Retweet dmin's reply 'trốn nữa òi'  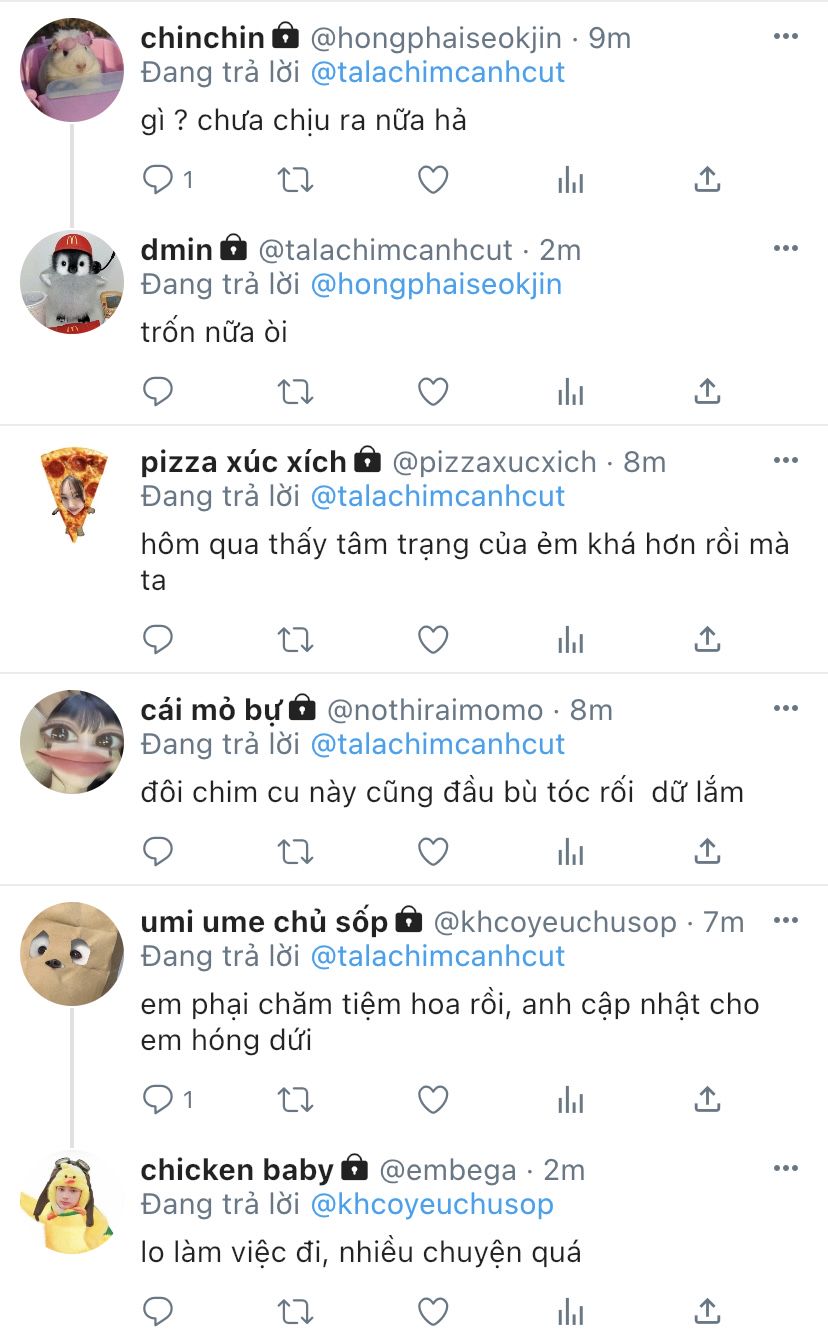(295, 392)
